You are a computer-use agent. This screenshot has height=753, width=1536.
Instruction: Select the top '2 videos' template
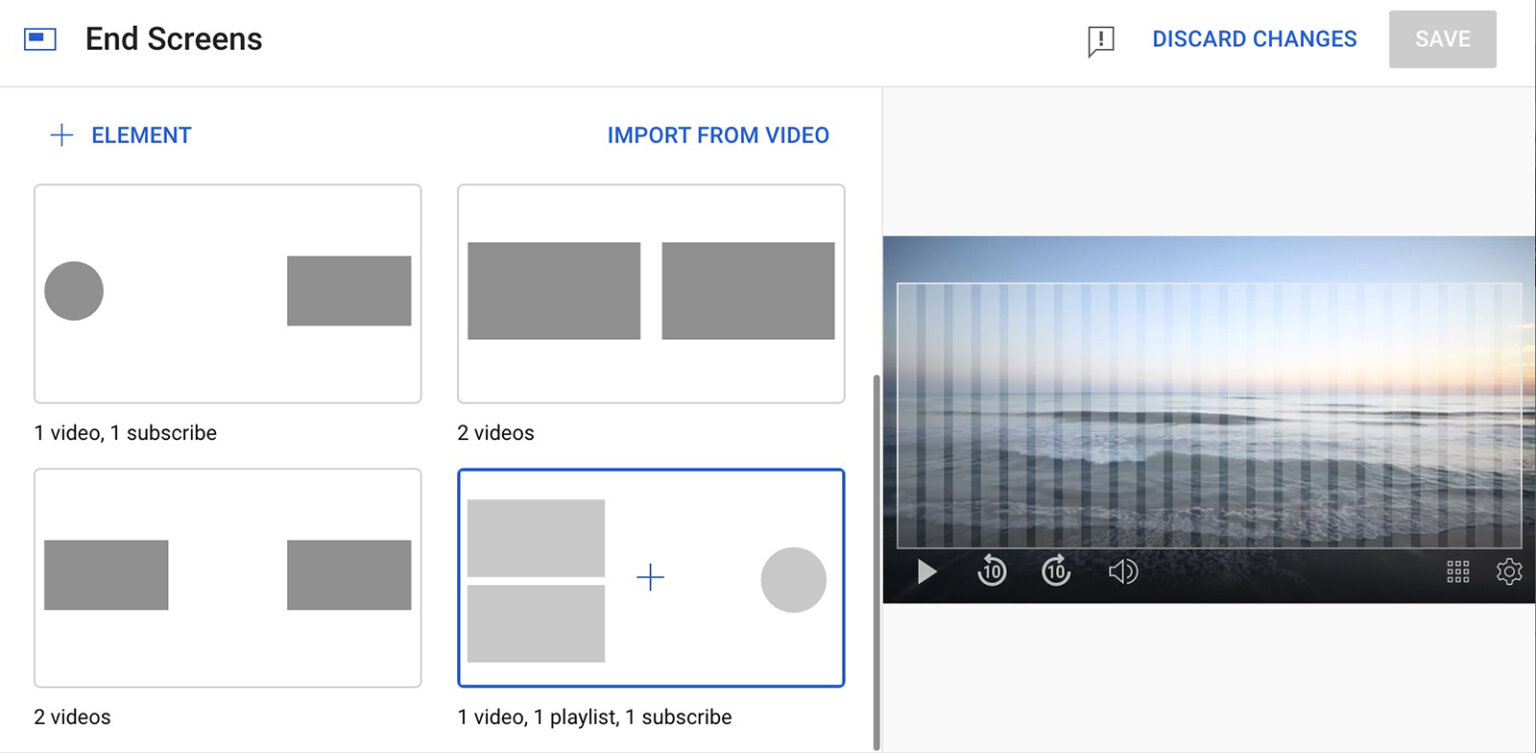[650, 292]
